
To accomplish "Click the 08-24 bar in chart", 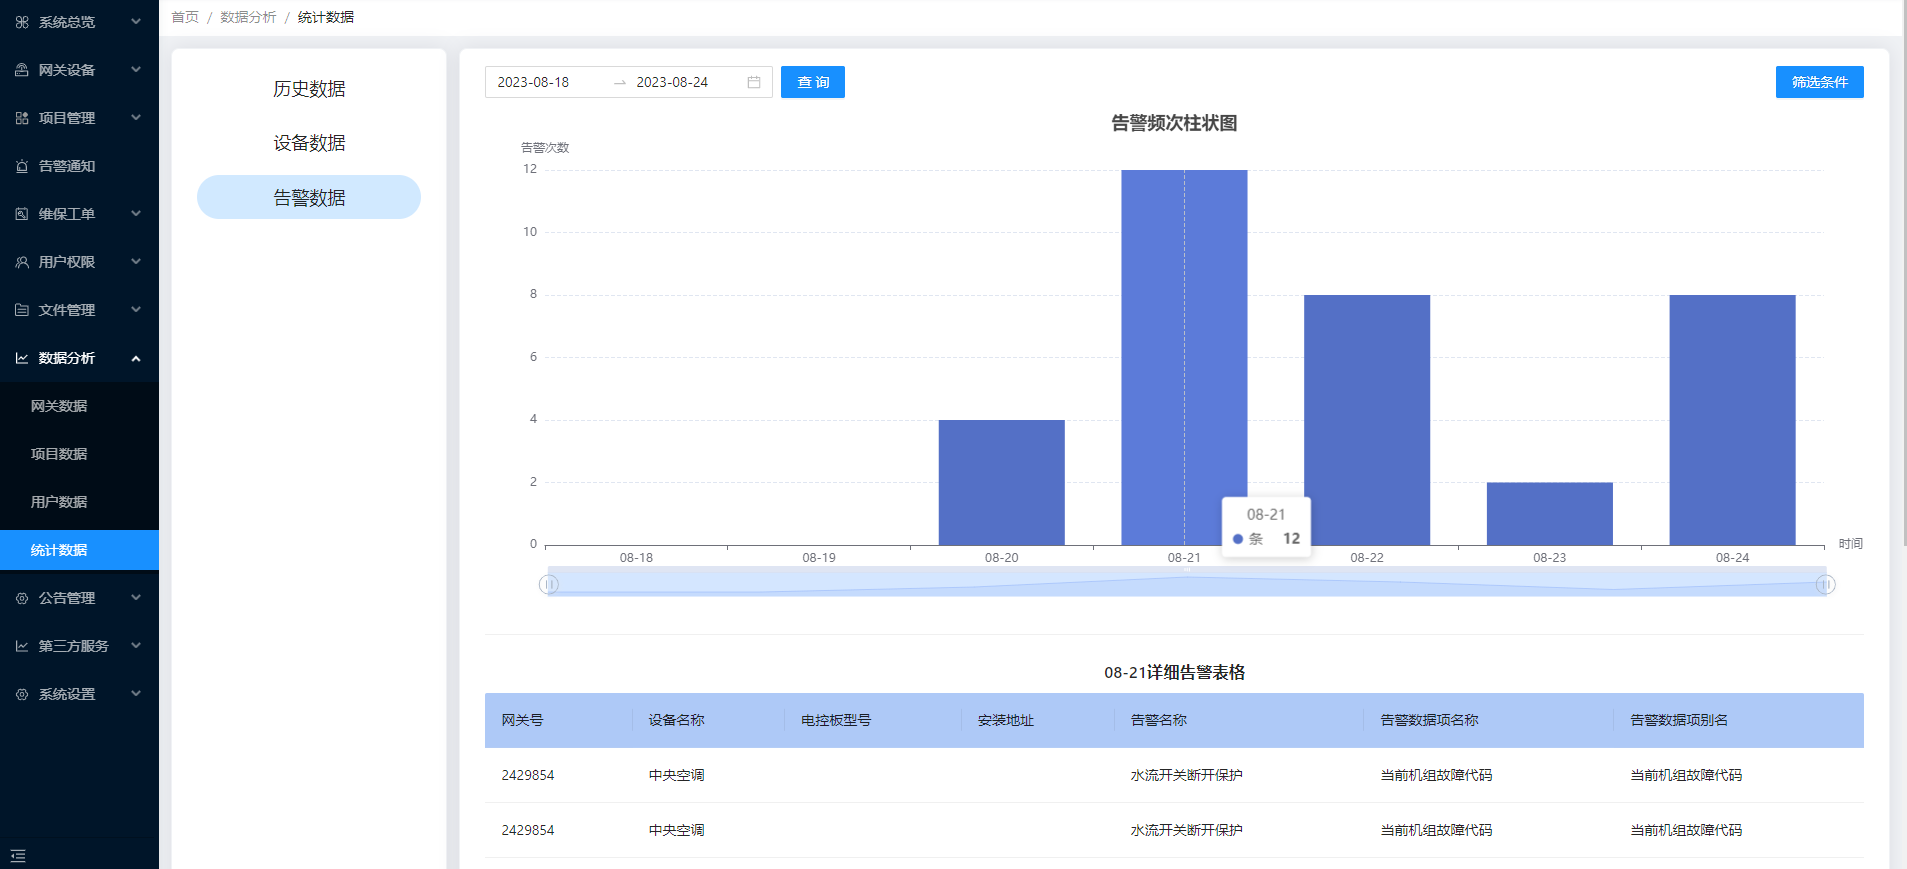I will tap(1732, 420).
